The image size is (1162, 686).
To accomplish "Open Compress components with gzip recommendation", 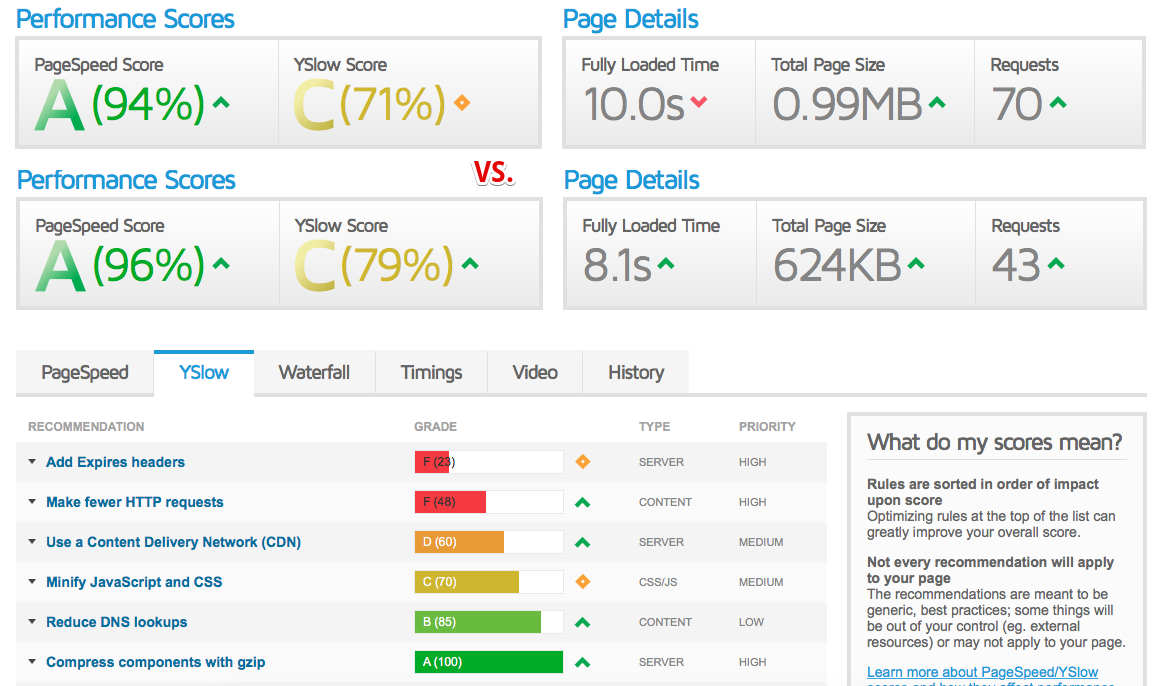I will coord(156,662).
